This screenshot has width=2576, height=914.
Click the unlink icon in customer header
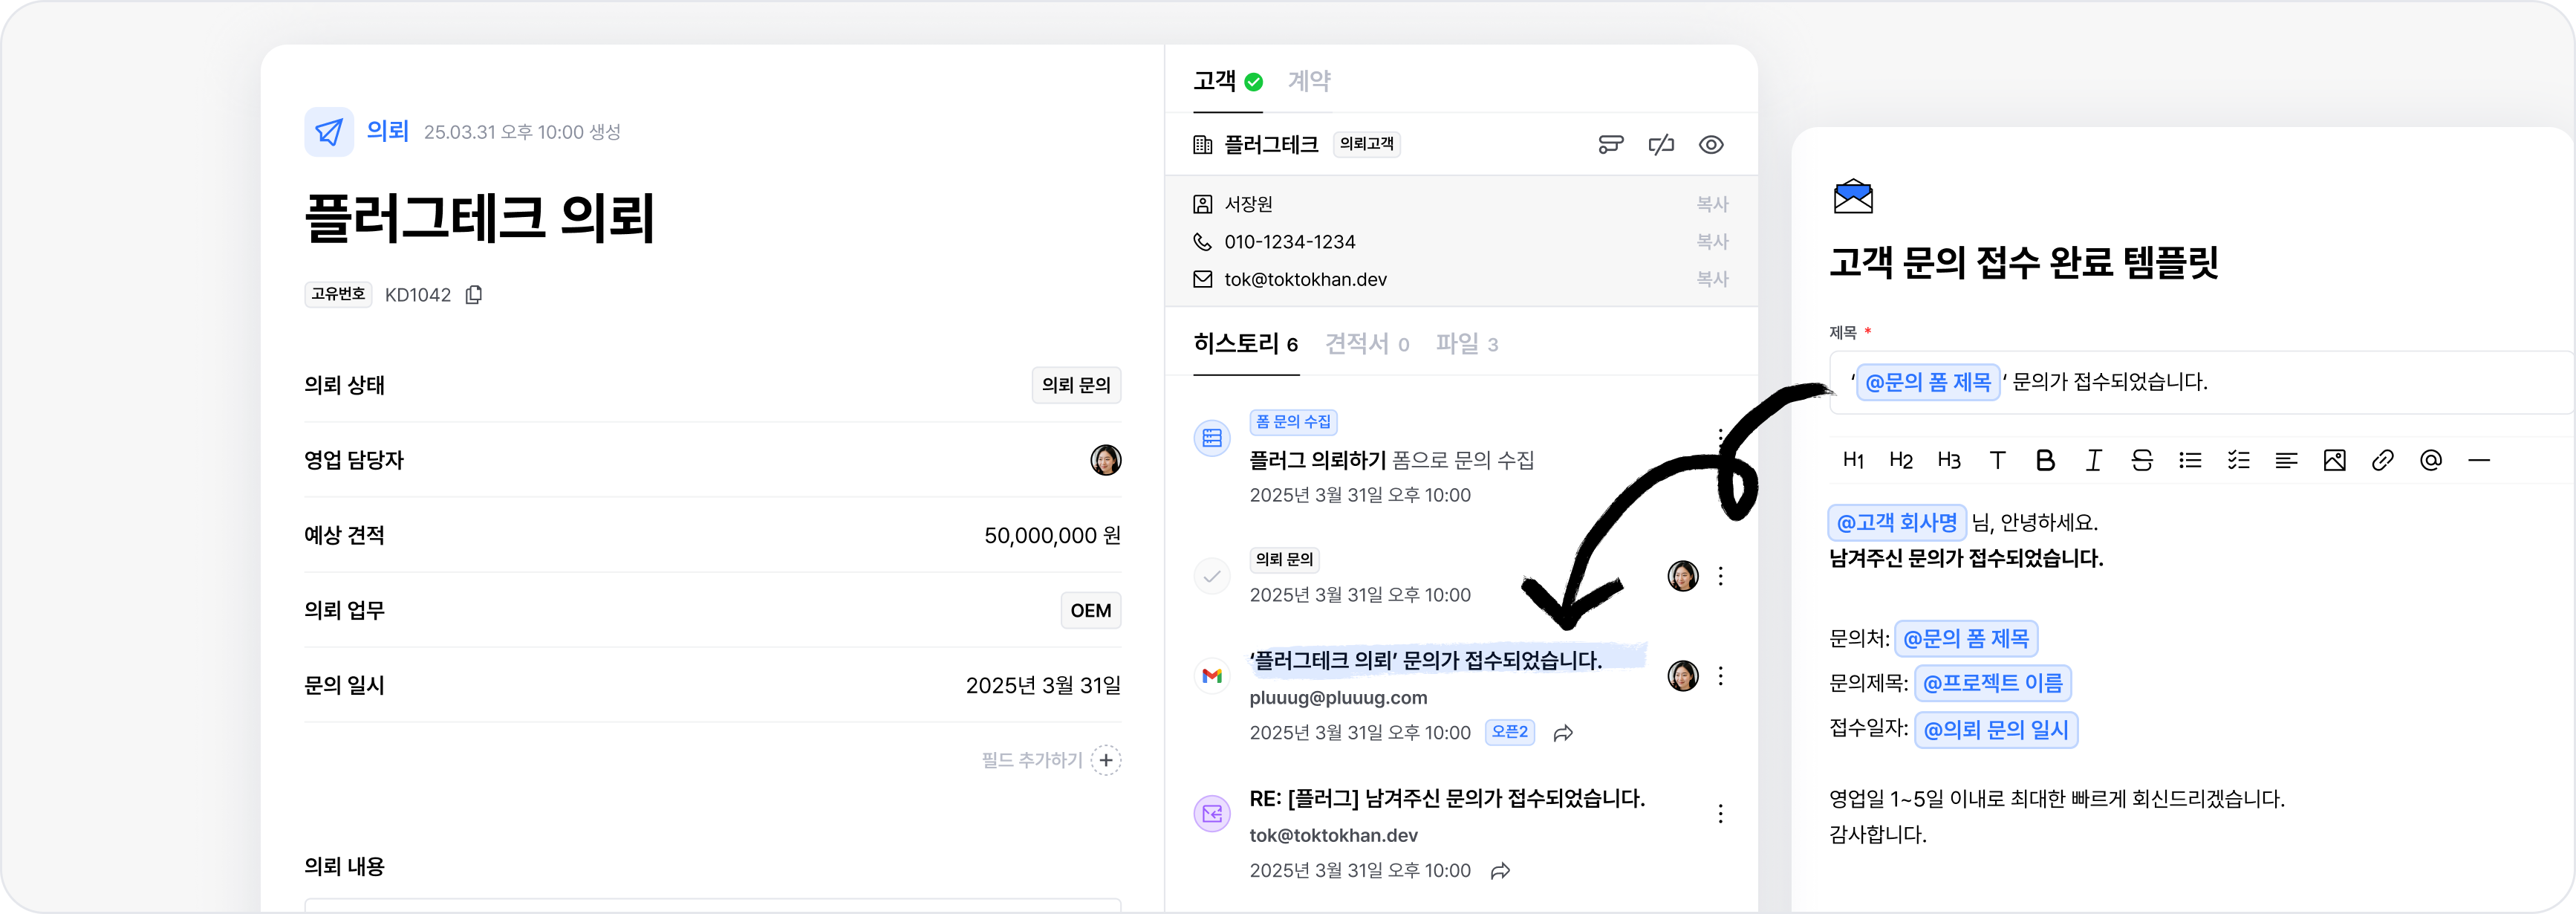point(1661,145)
